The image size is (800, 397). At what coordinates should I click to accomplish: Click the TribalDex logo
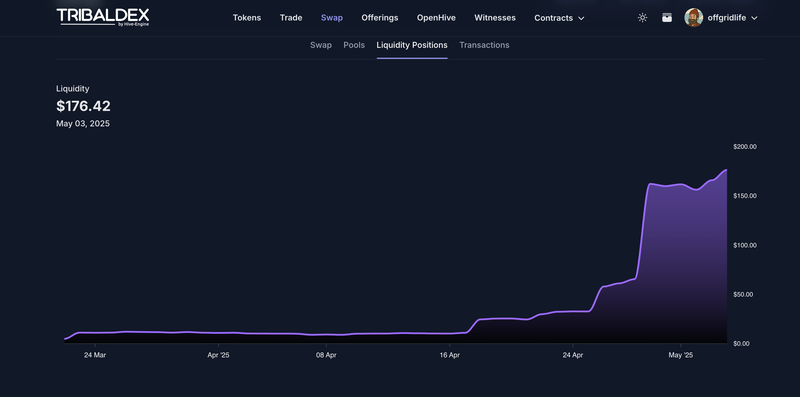pyautogui.click(x=103, y=17)
